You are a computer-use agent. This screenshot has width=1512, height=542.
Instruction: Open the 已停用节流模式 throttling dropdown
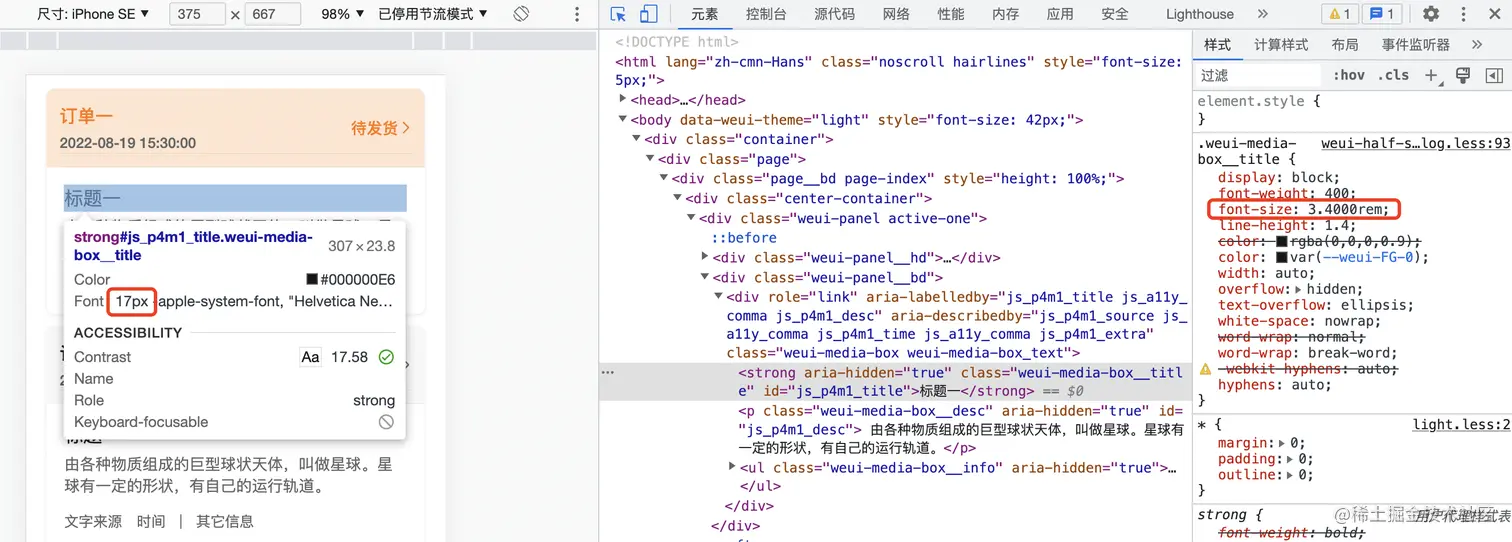[433, 14]
